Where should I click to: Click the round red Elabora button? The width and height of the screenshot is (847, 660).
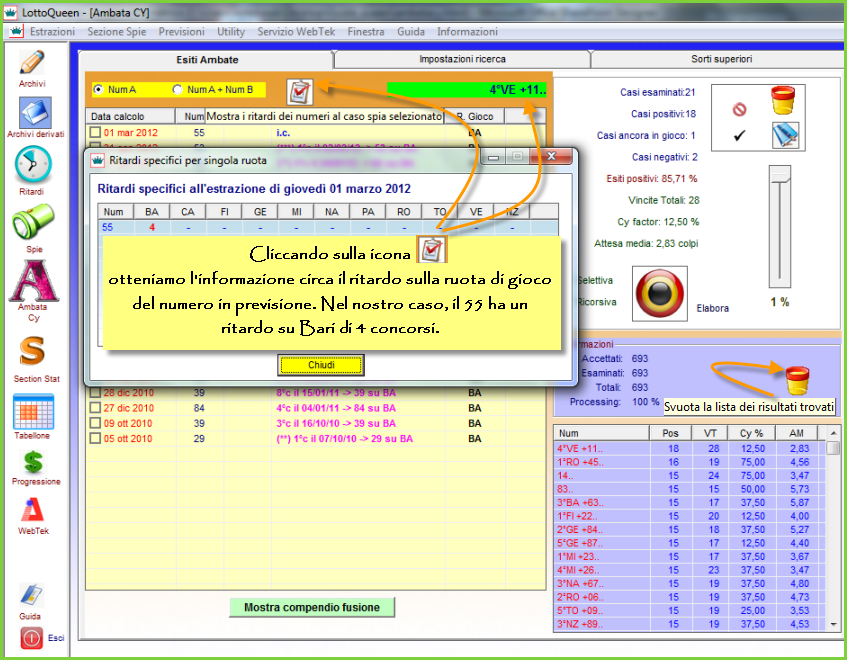click(x=660, y=293)
